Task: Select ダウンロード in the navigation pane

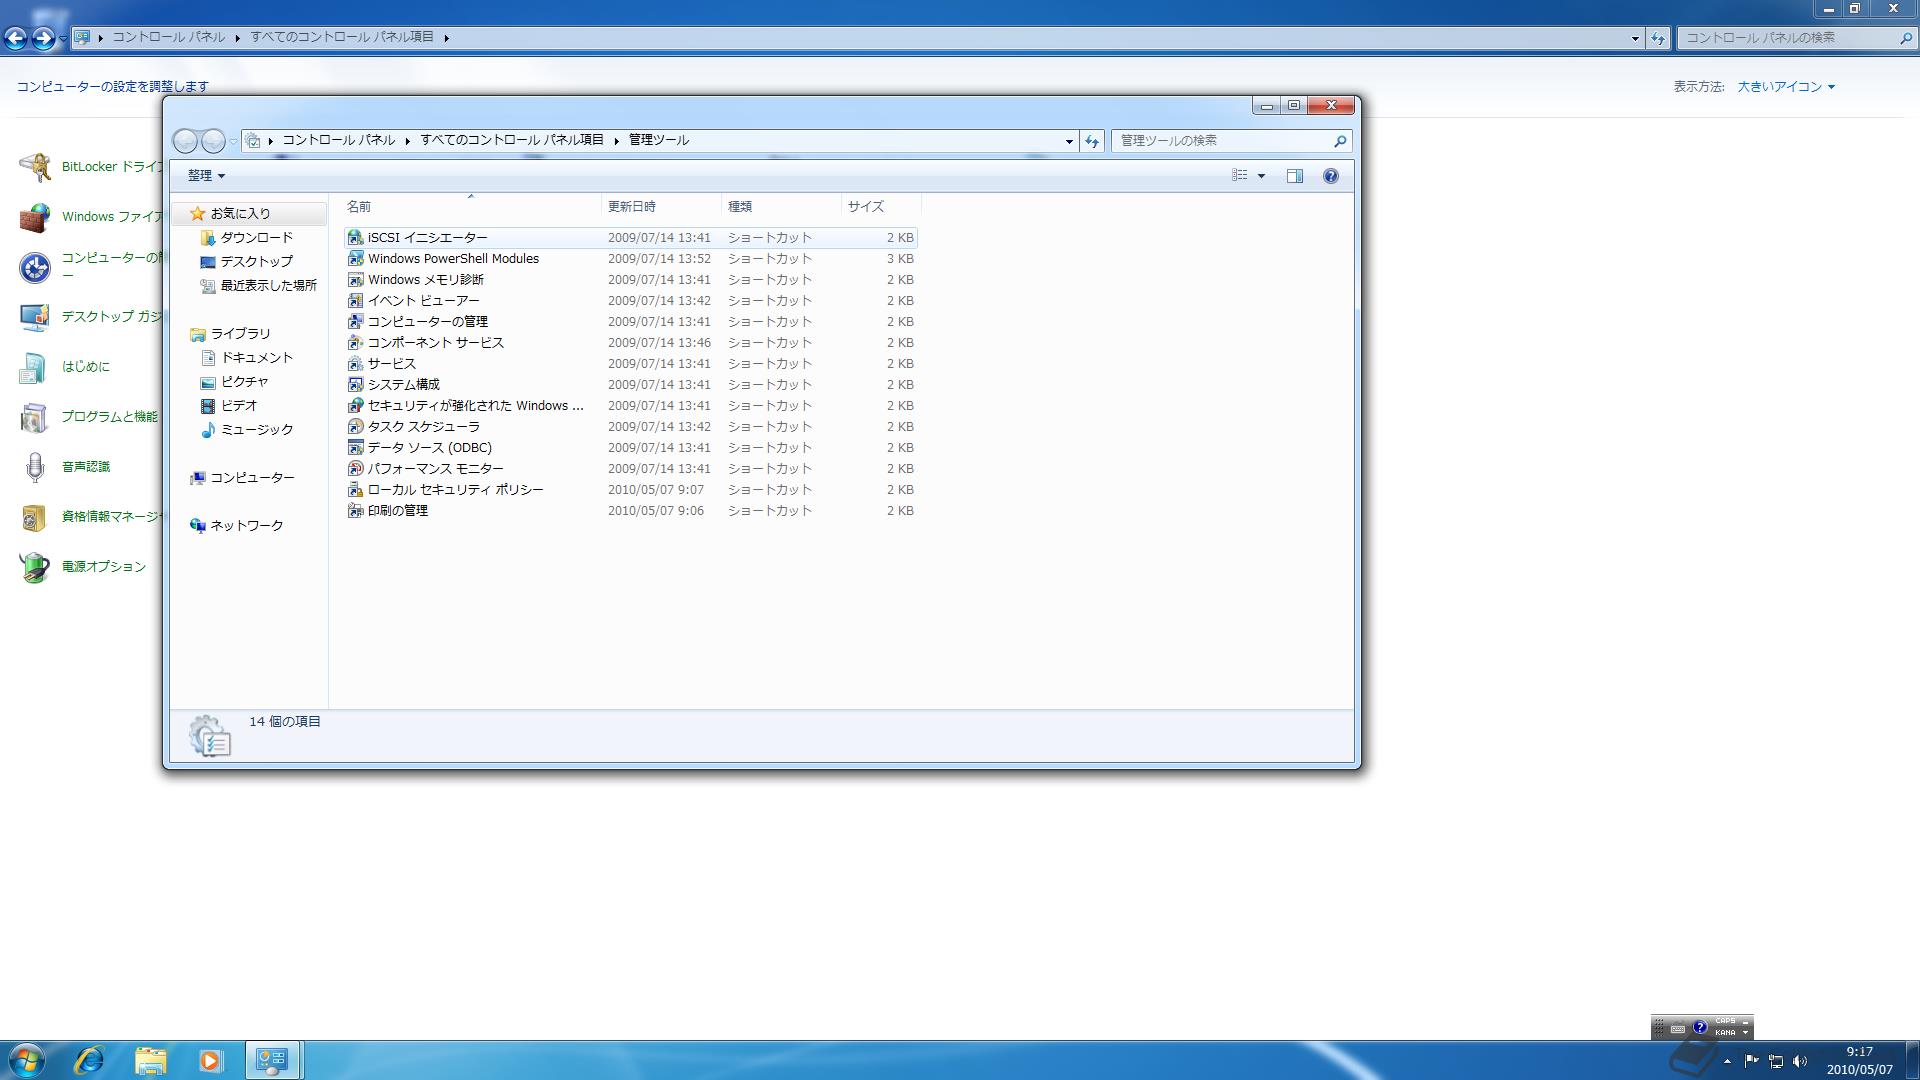Action: (256, 238)
